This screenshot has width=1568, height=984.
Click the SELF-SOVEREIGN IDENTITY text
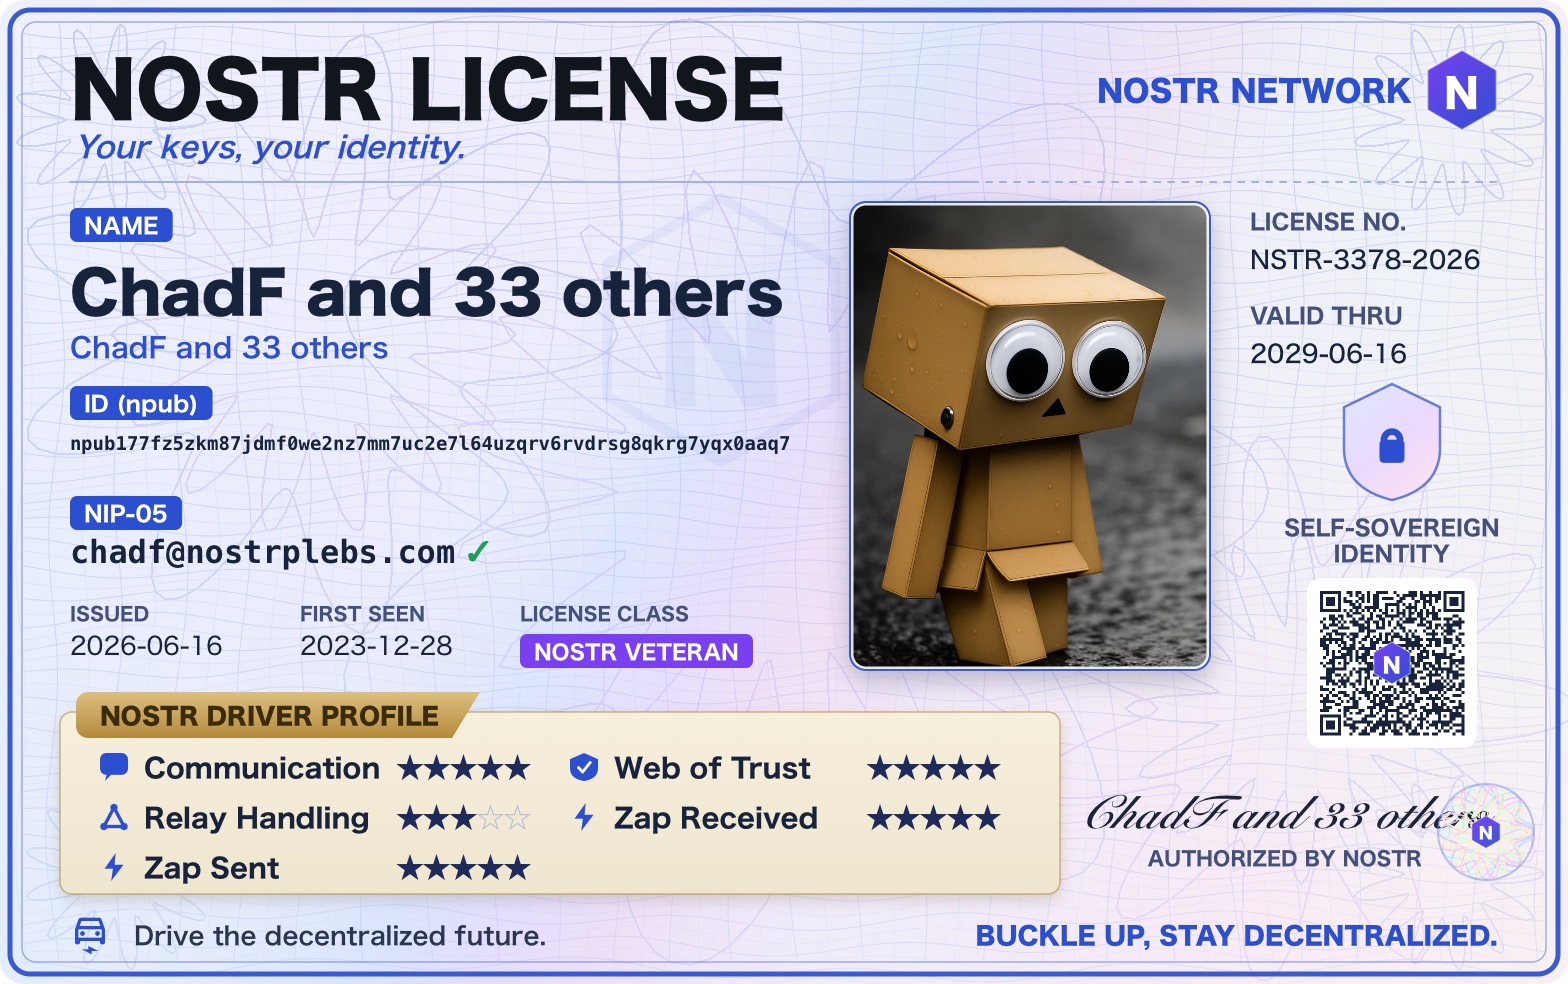(1391, 540)
